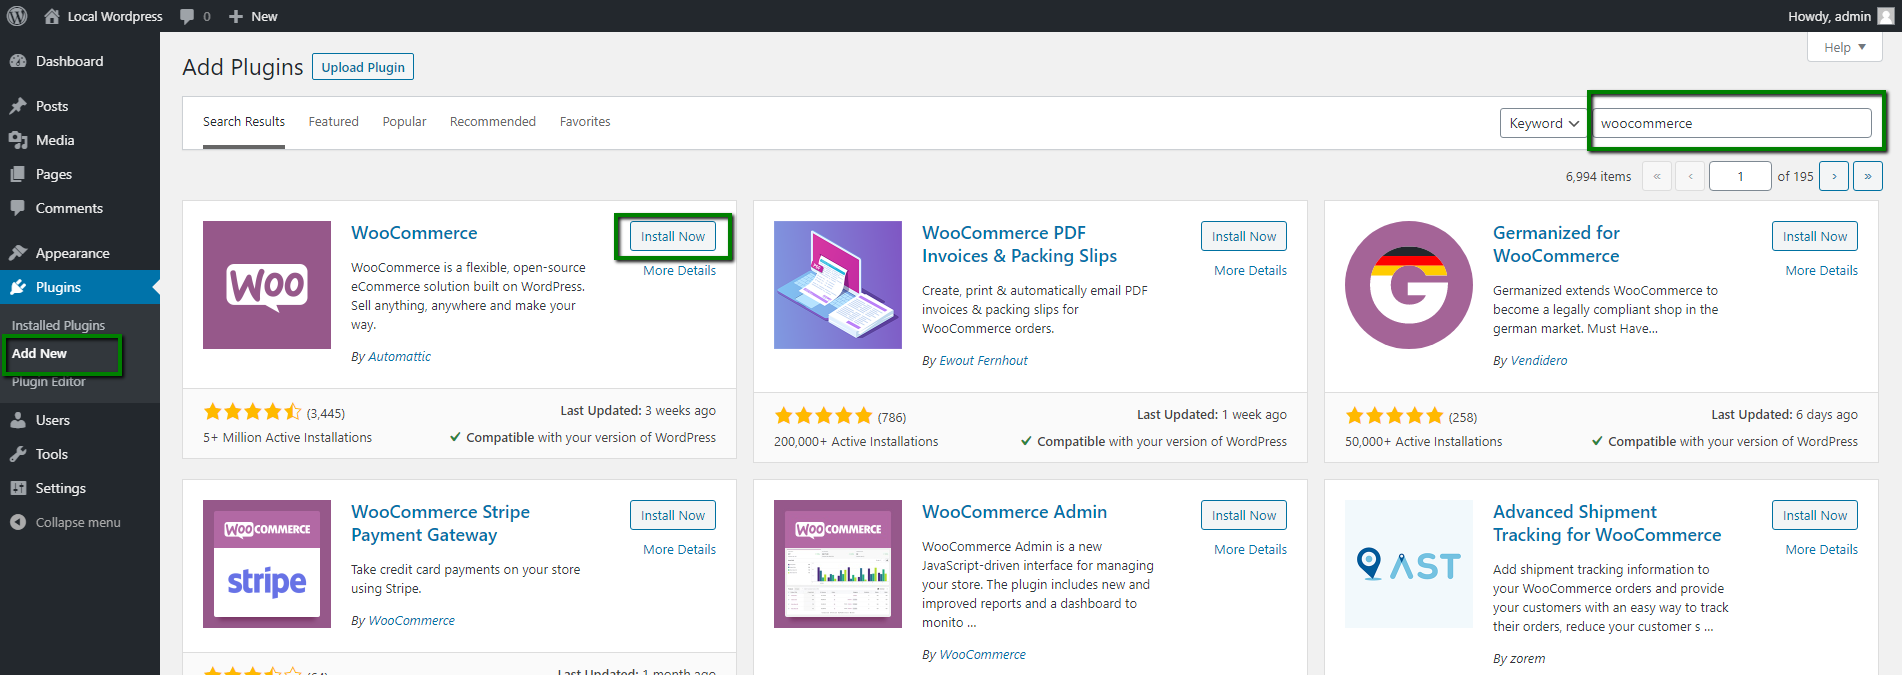Click the WordPress logo icon in admin bar

pos(17,16)
